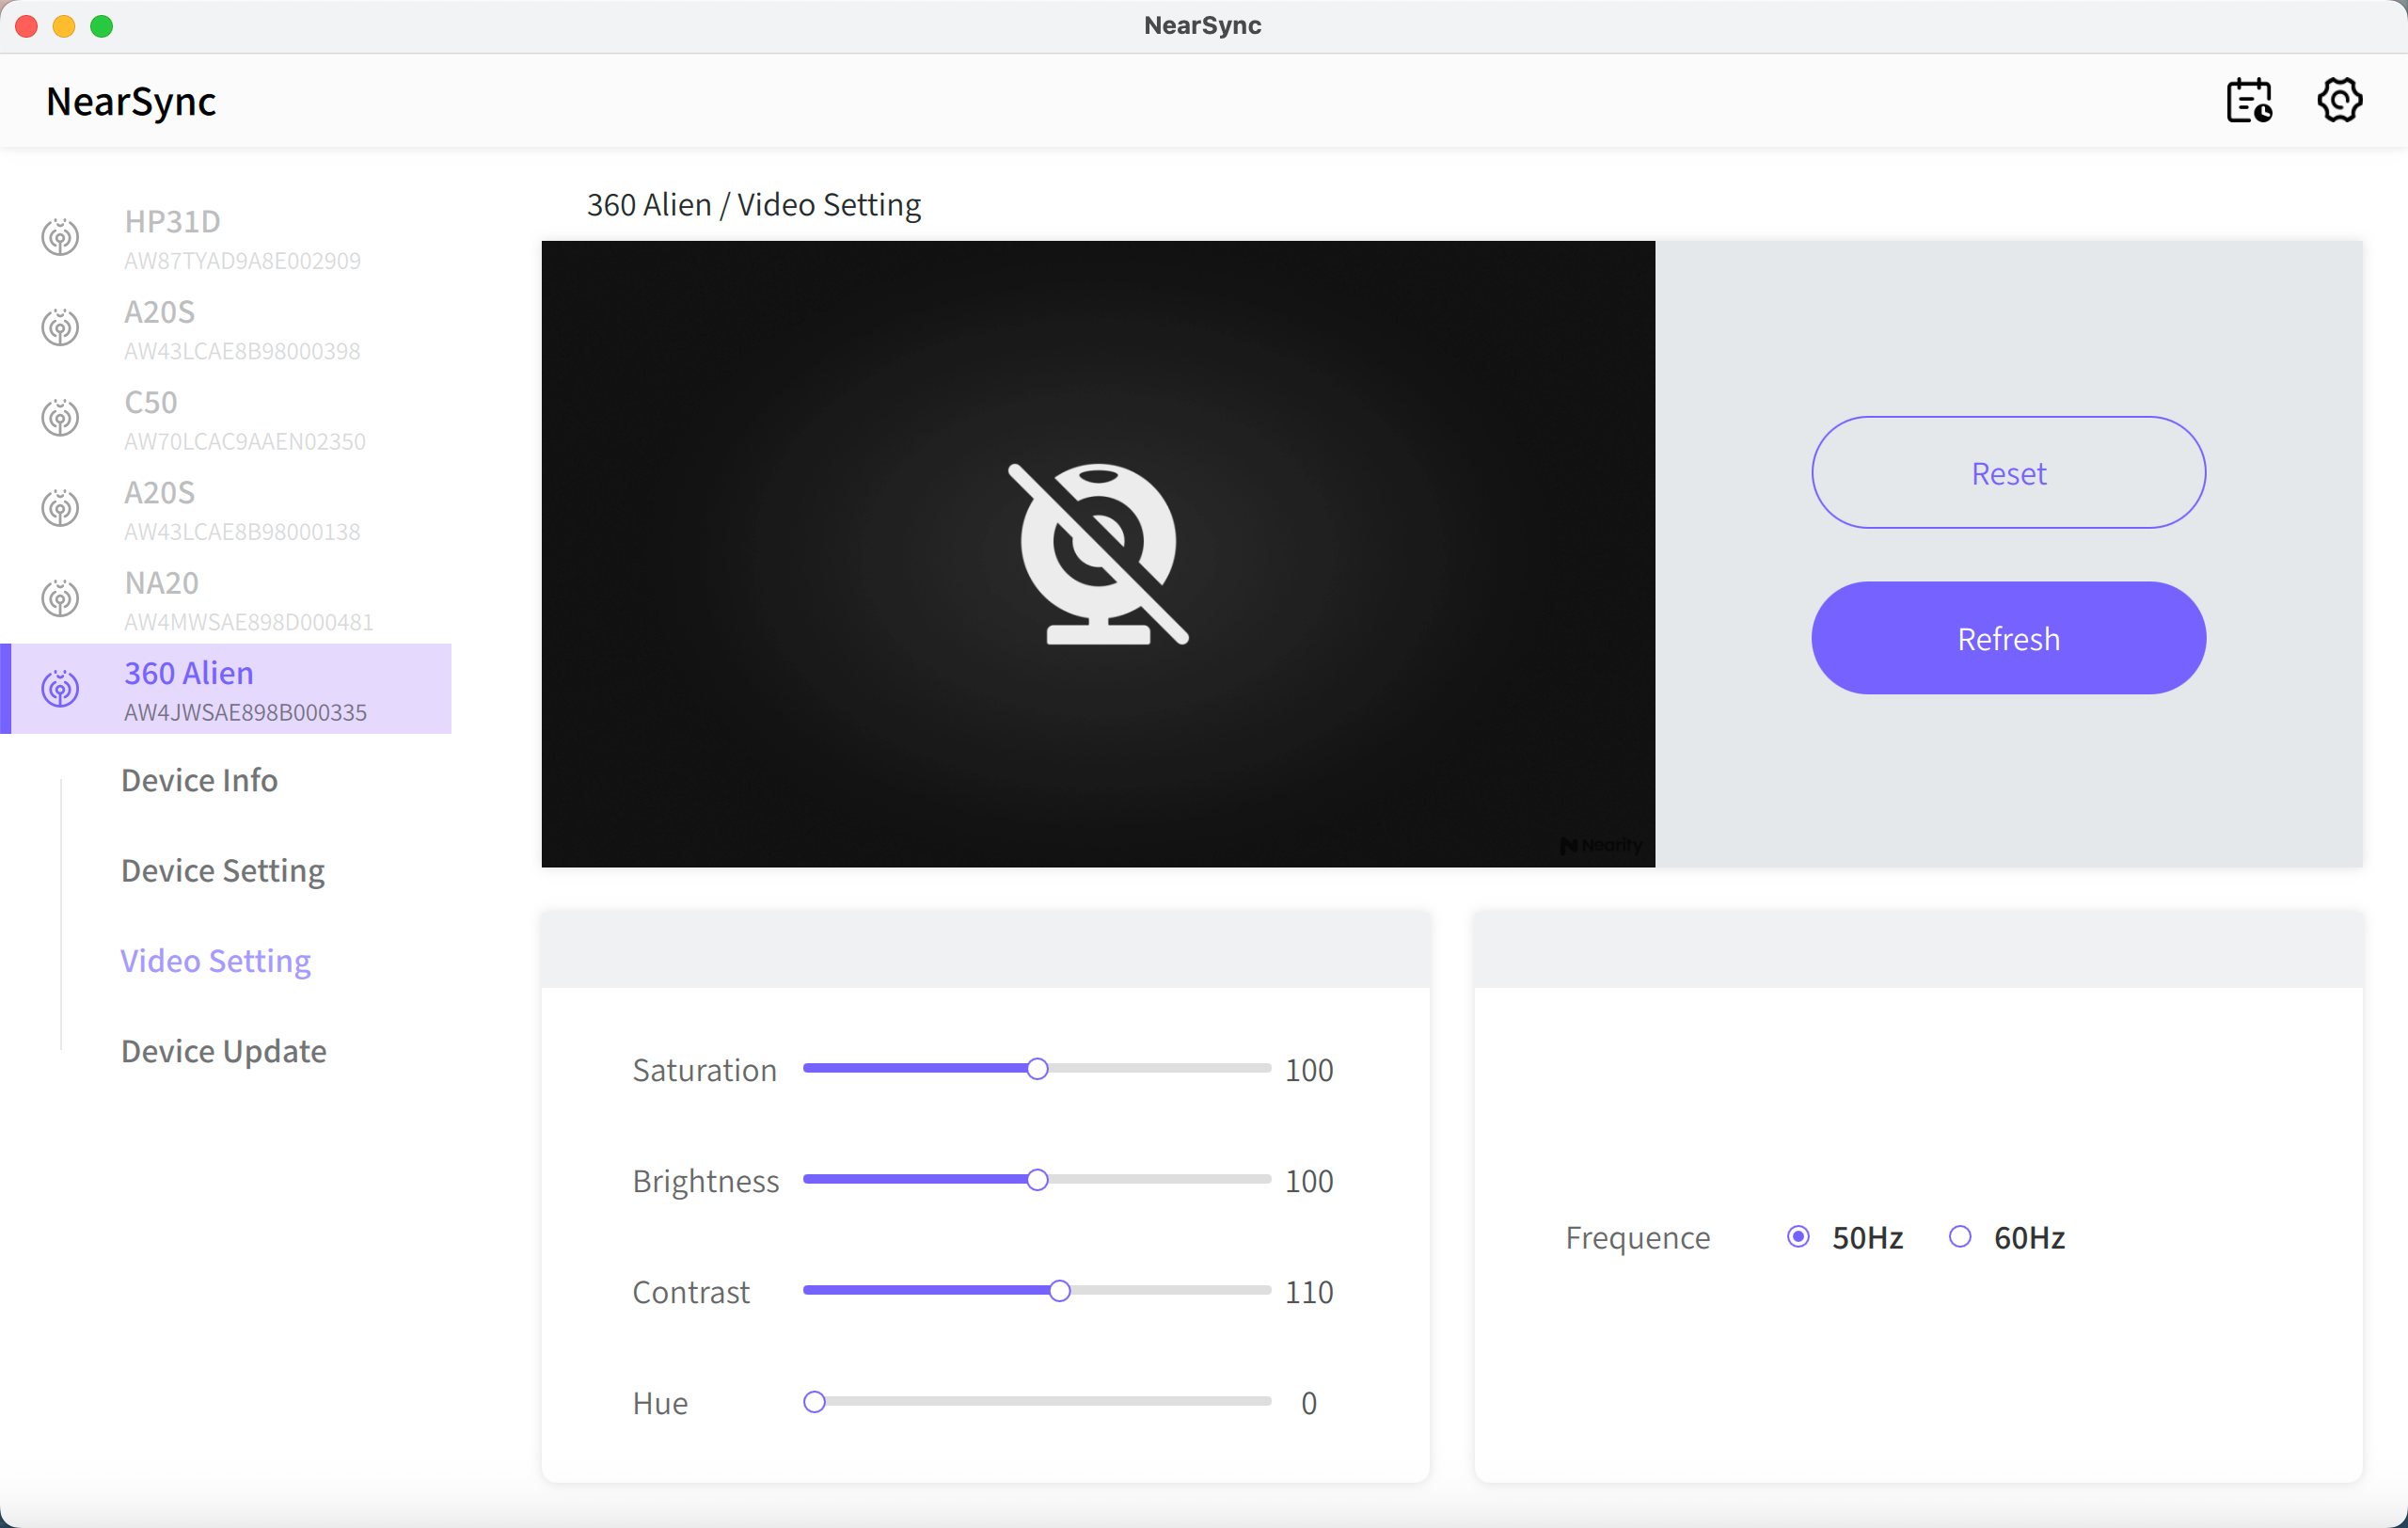Click the NA20 device icon
Viewport: 2408px width, 1528px height.
[60, 598]
